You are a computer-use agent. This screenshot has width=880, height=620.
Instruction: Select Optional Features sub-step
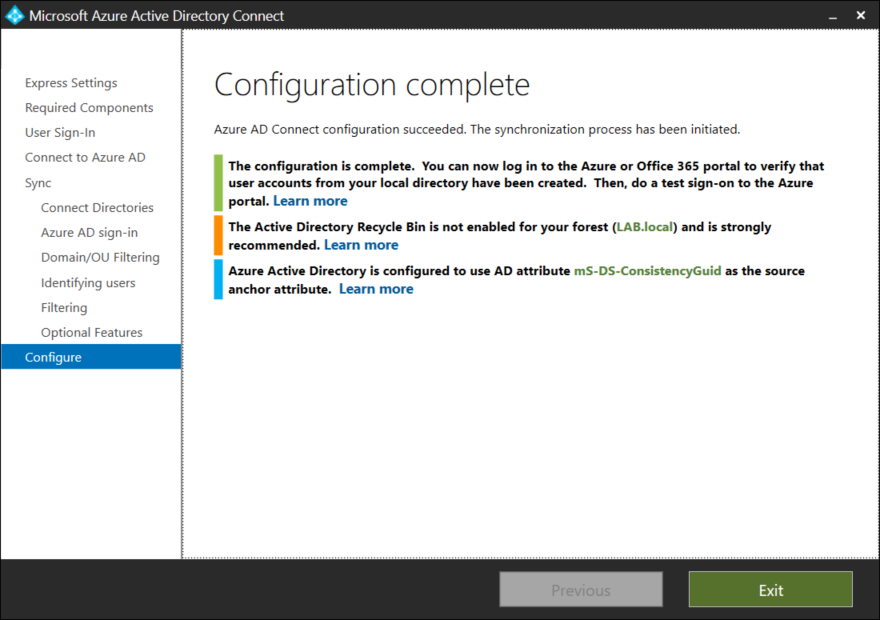(x=92, y=333)
